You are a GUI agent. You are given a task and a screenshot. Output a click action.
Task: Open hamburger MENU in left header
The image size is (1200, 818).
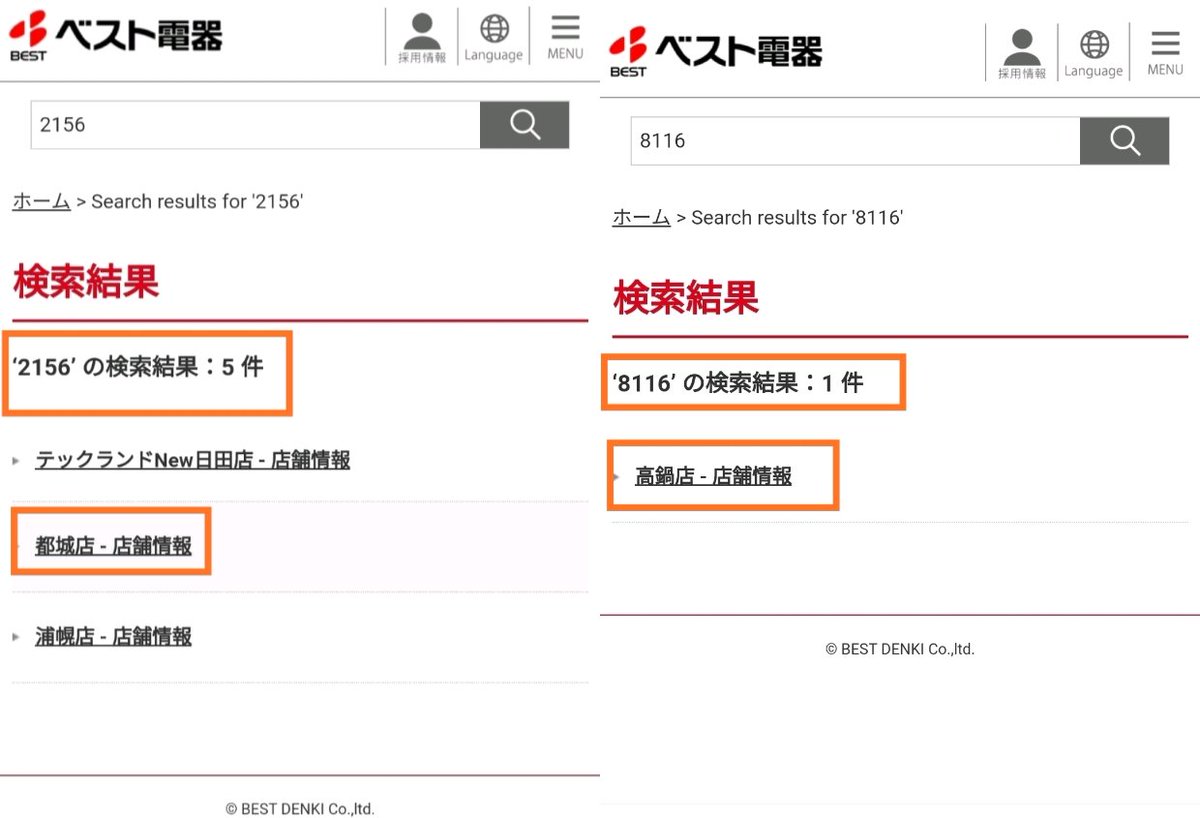pyautogui.click(x=565, y=38)
